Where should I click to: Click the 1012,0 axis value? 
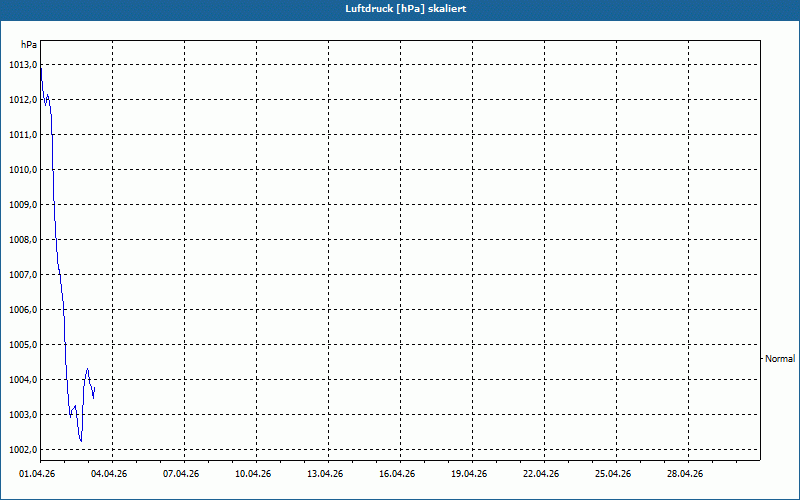[x=23, y=99]
